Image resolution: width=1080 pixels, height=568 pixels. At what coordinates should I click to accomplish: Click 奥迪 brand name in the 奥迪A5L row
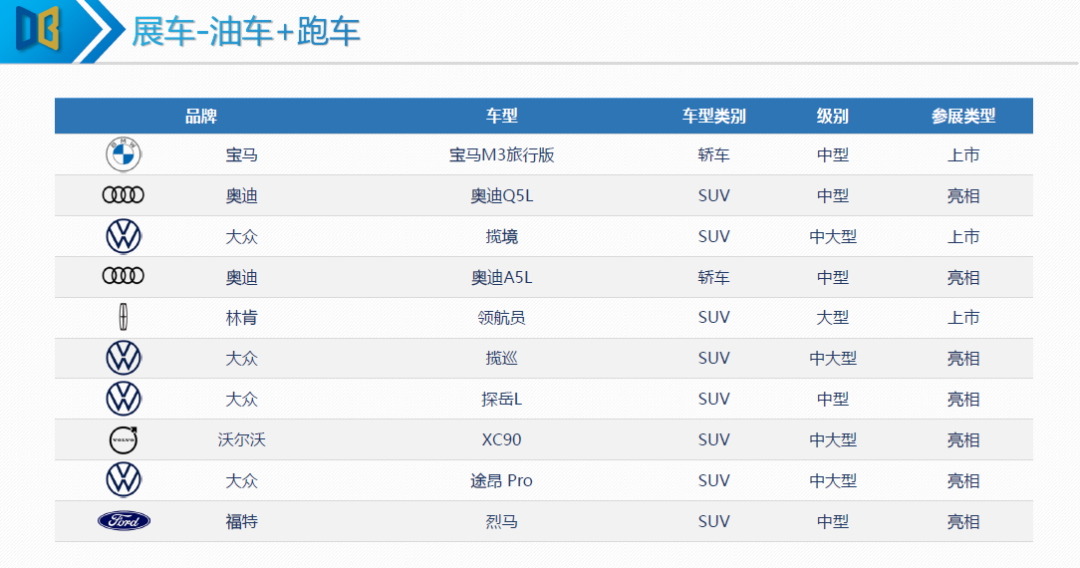point(242,277)
